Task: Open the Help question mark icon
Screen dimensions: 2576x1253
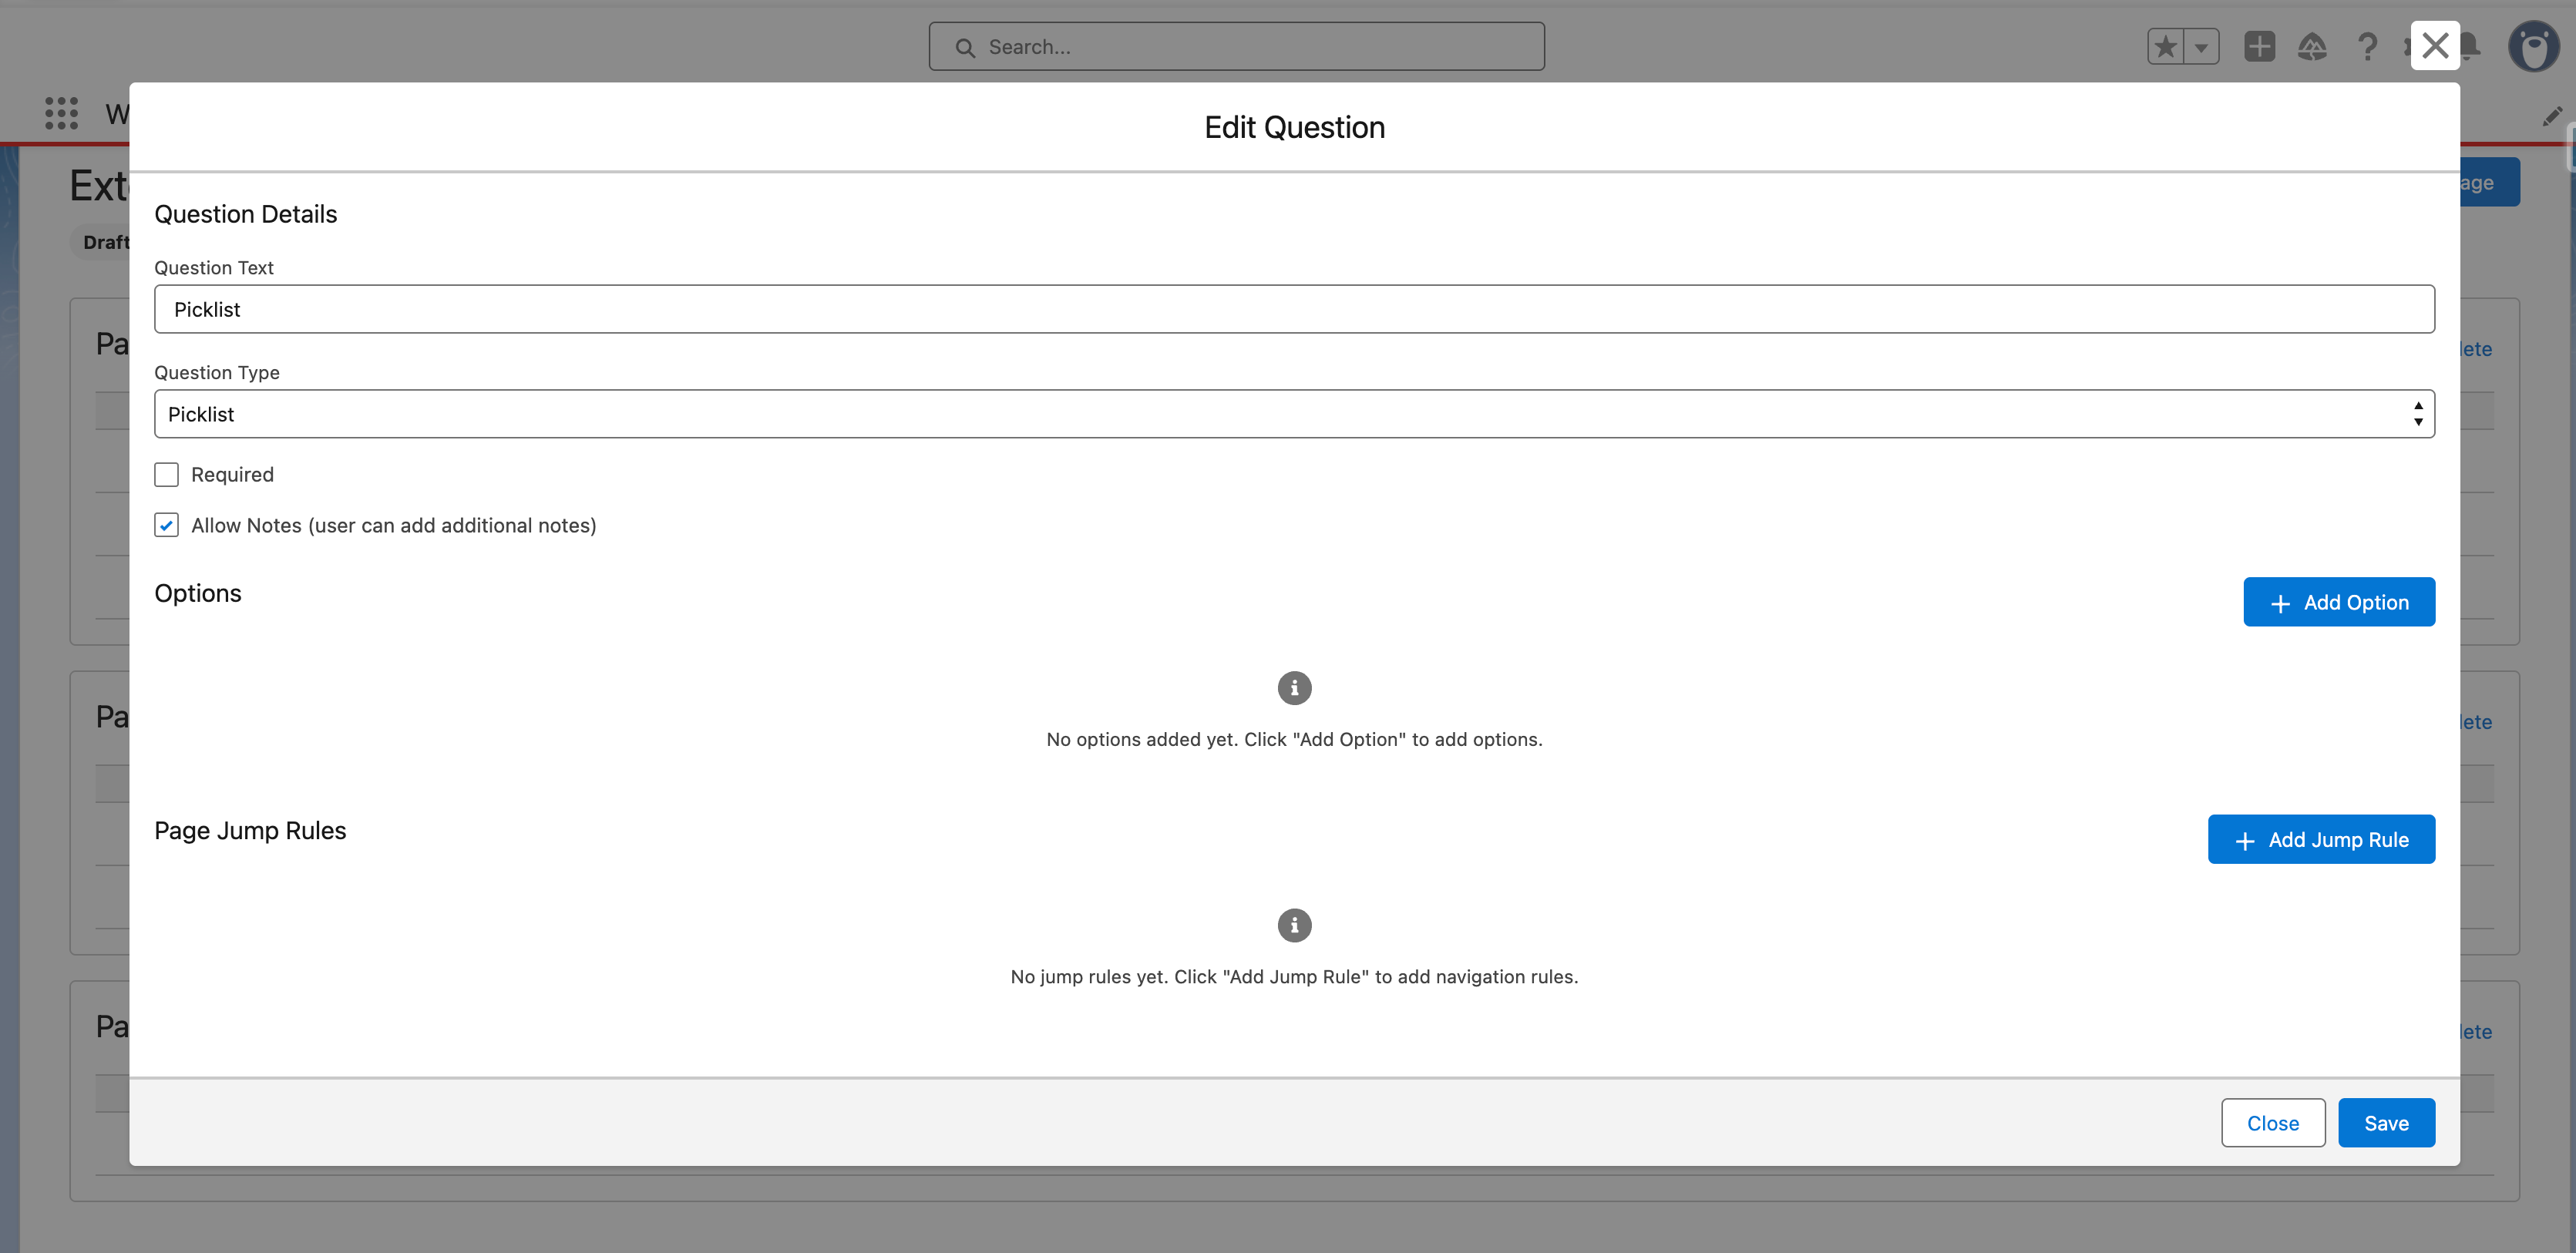Action: (2367, 47)
